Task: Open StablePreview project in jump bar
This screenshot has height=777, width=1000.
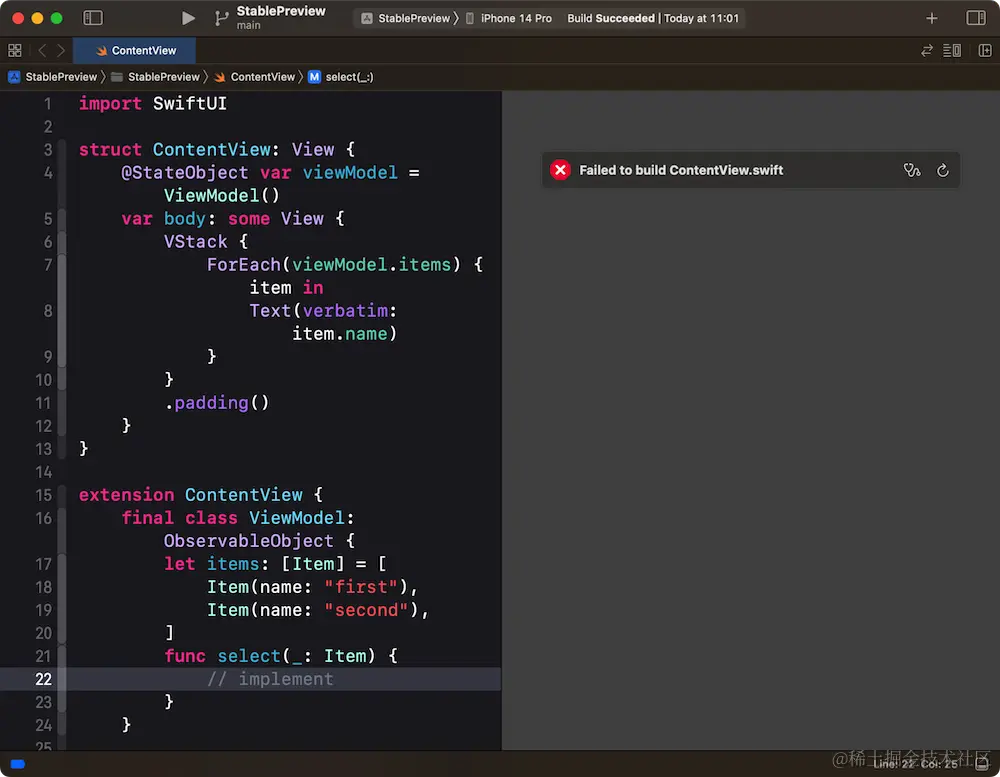Action: pyautogui.click(x=53, y=77)
